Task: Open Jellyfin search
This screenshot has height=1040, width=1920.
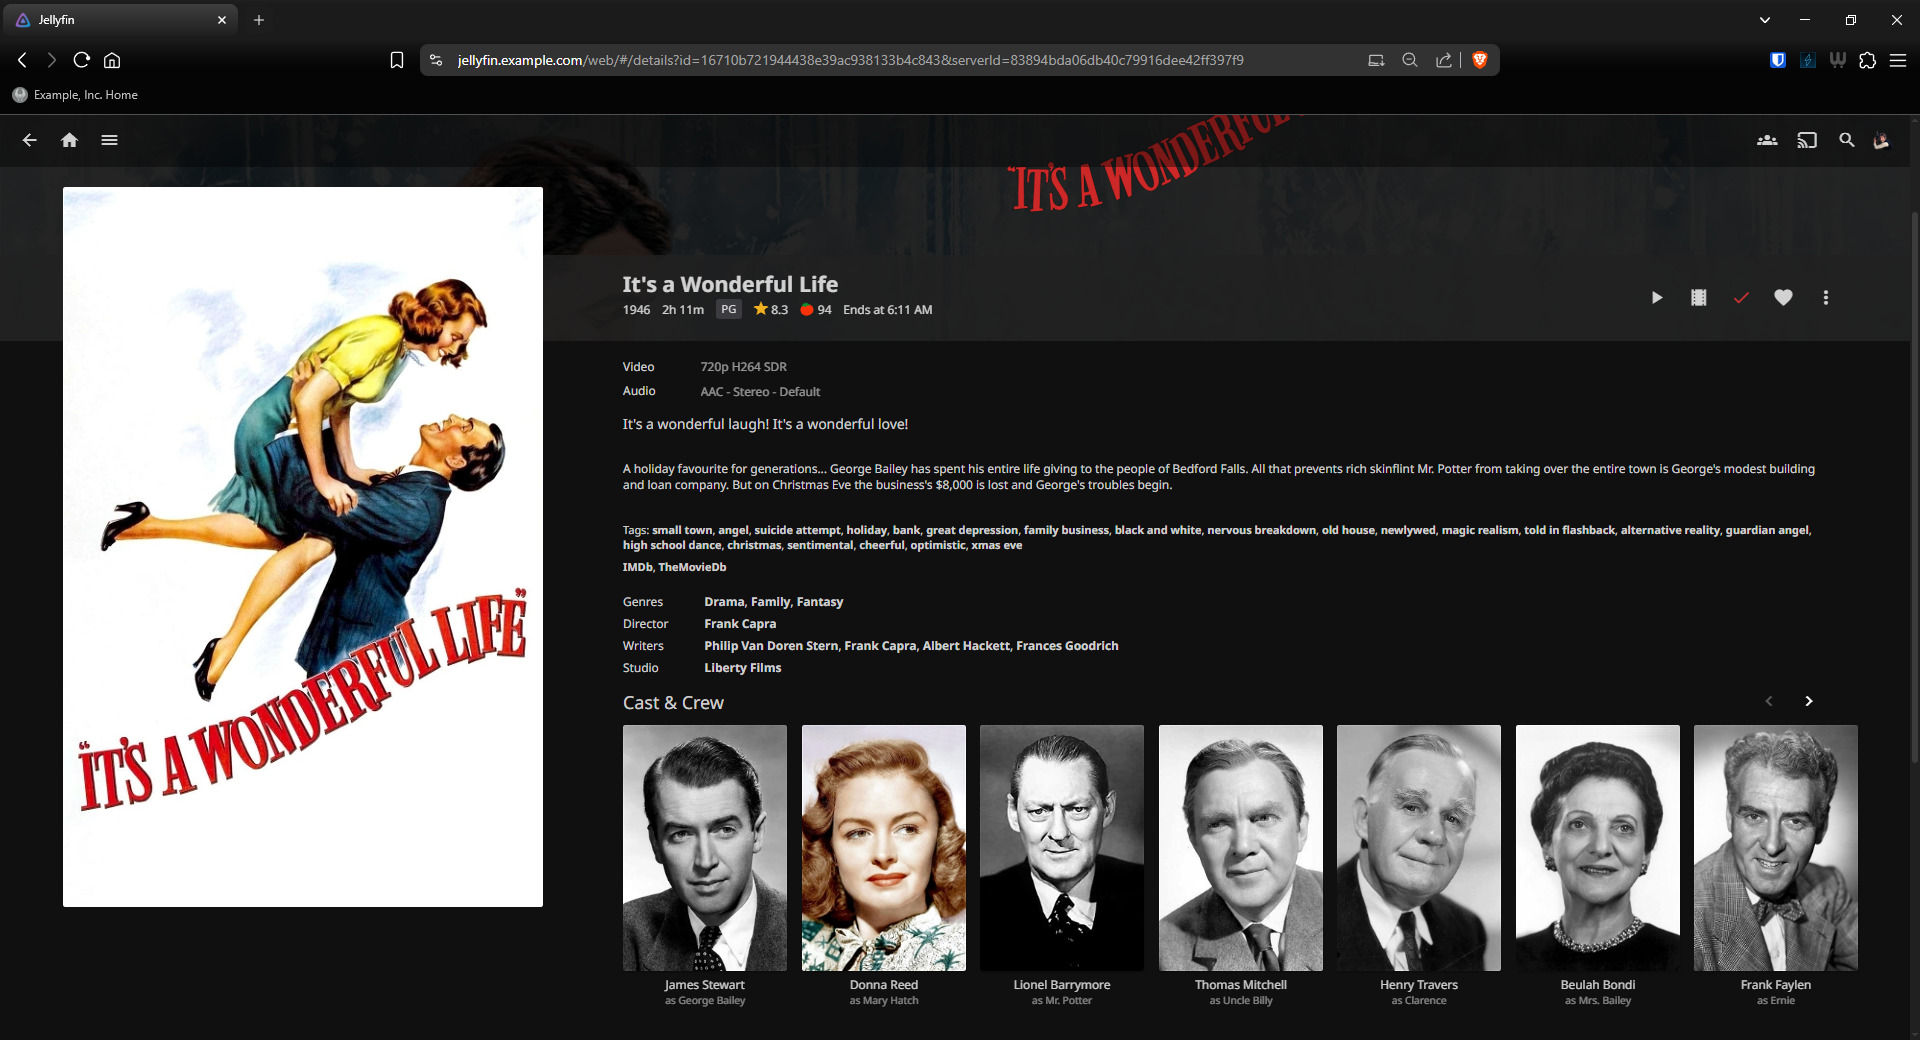Action: (1847, 140)
